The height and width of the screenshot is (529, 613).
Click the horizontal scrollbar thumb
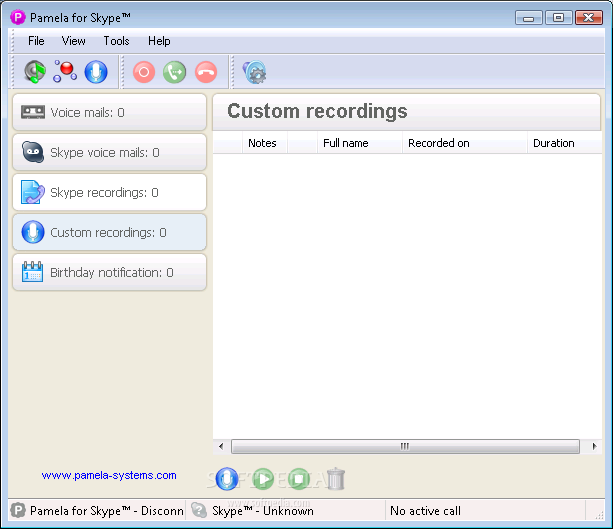point(405,446)
